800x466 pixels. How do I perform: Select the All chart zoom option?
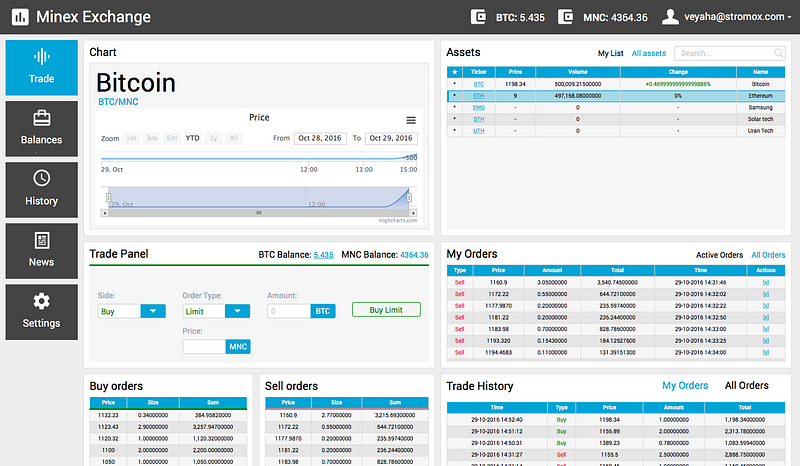pyautogui.click(x=234, y=138)
